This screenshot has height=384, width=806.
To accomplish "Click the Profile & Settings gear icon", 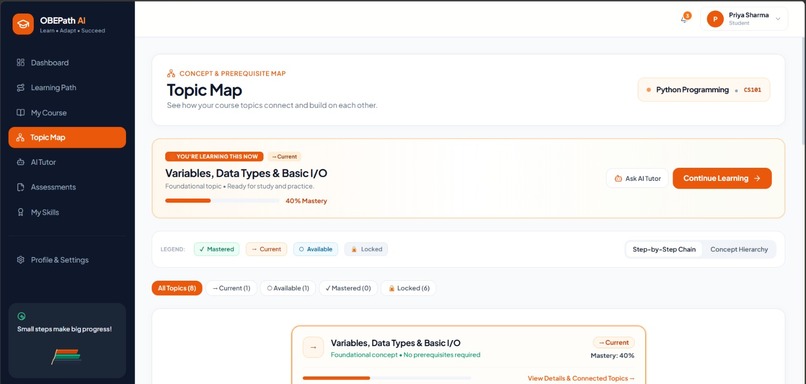I will [x=21, y=260].
